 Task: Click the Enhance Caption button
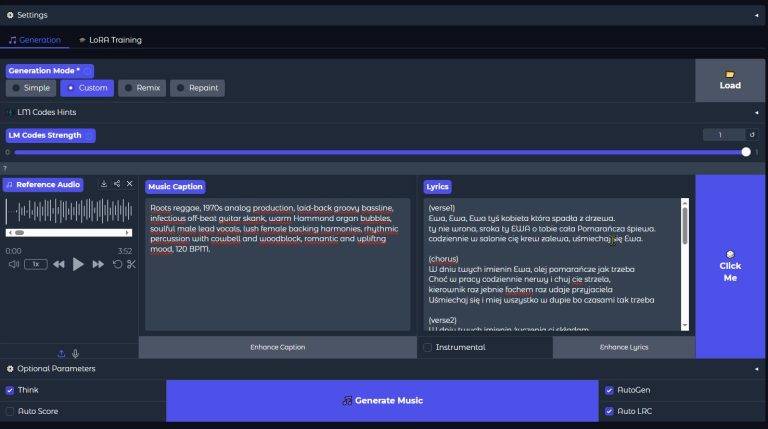(x=277, y=347)
